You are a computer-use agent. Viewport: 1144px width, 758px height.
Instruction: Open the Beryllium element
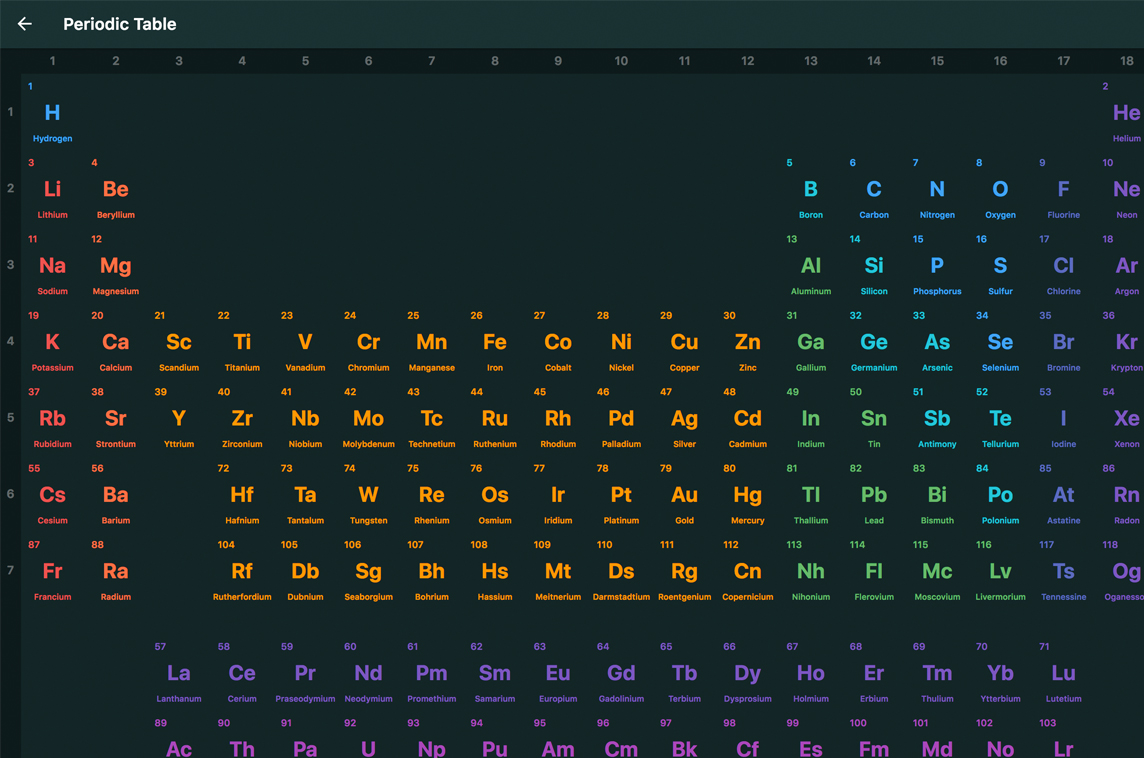115,189
